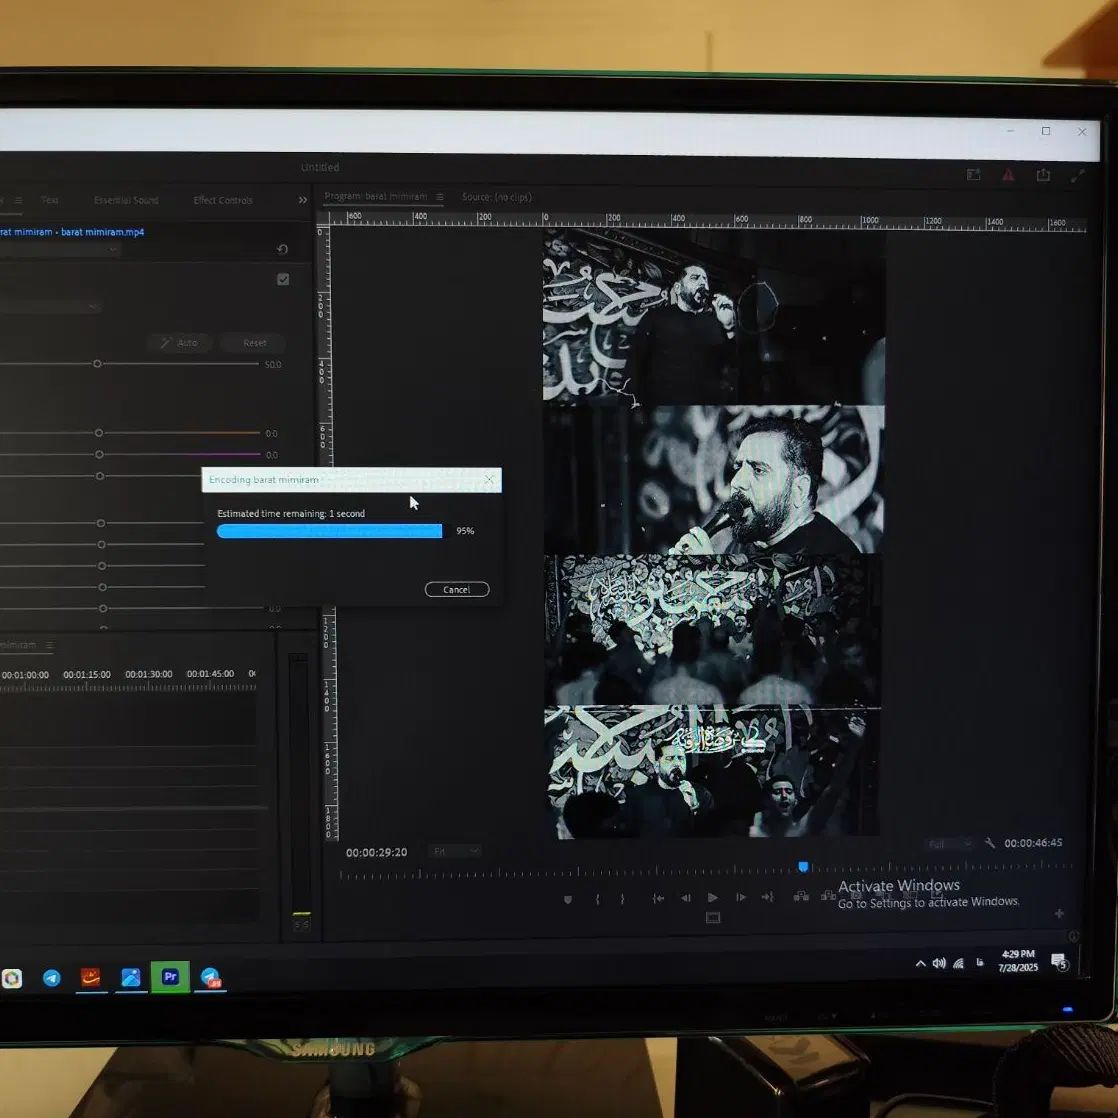Play the sequence in Program monitor
This screenshot has height=1118, width=1118.
(x=712, y=898)
